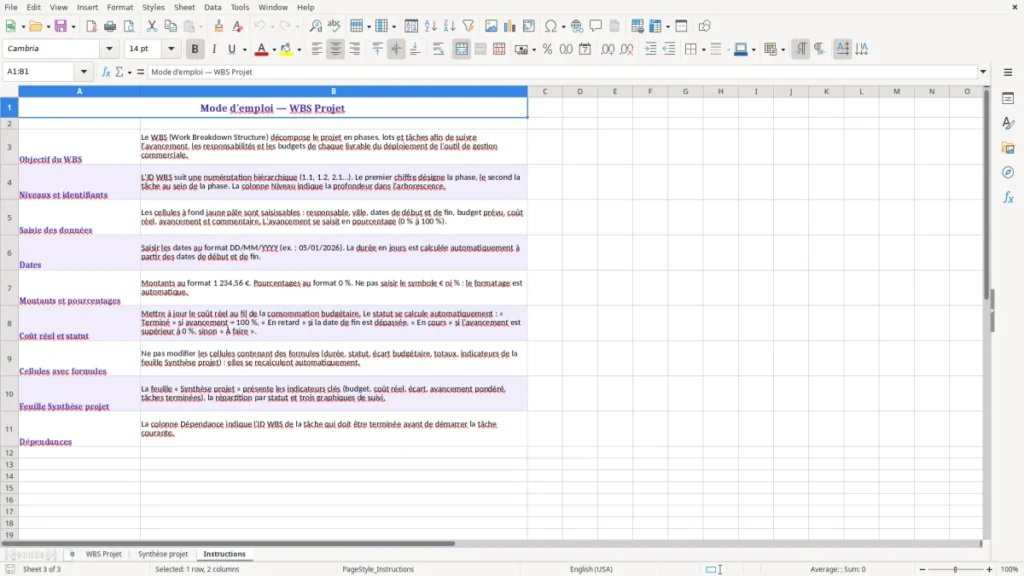The height and width of the screenshot is (576, 1024).
Task: Open background color dropdown arrow
Action: (299, 50)
